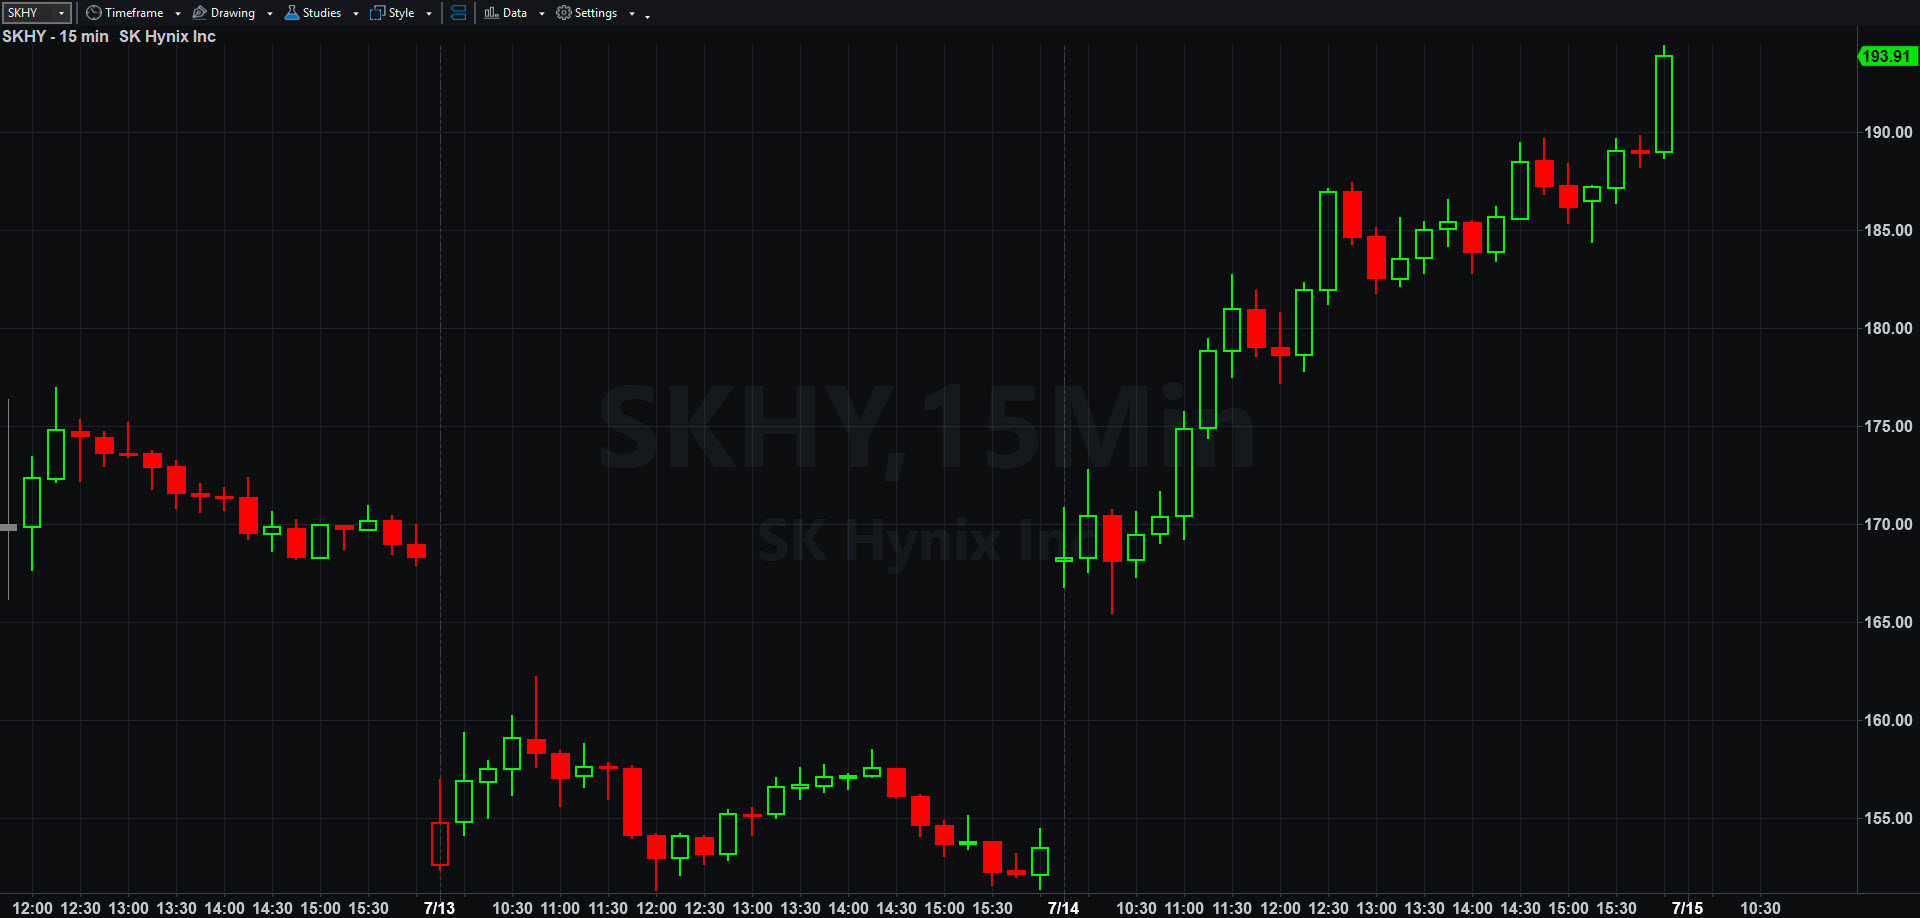
Task: Click the 170.00 price axis label
Action: click(x=1888, y=524)
